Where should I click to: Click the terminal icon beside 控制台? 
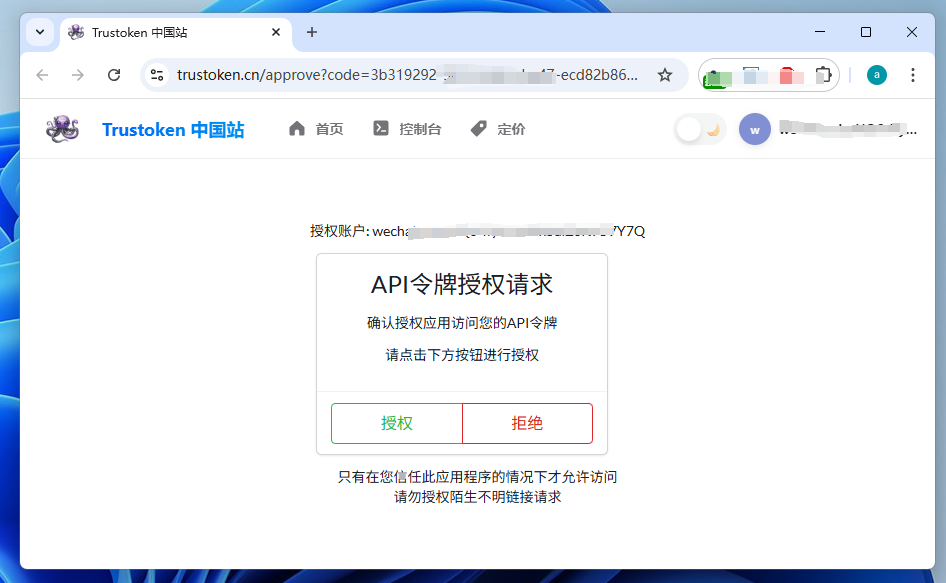pos(381,129)
